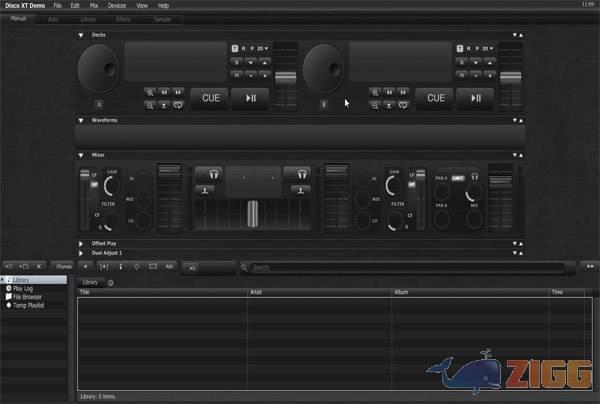Click the right headphone cue icon in mixer
The width and height of the screenshot is (600, 404).
296,173
